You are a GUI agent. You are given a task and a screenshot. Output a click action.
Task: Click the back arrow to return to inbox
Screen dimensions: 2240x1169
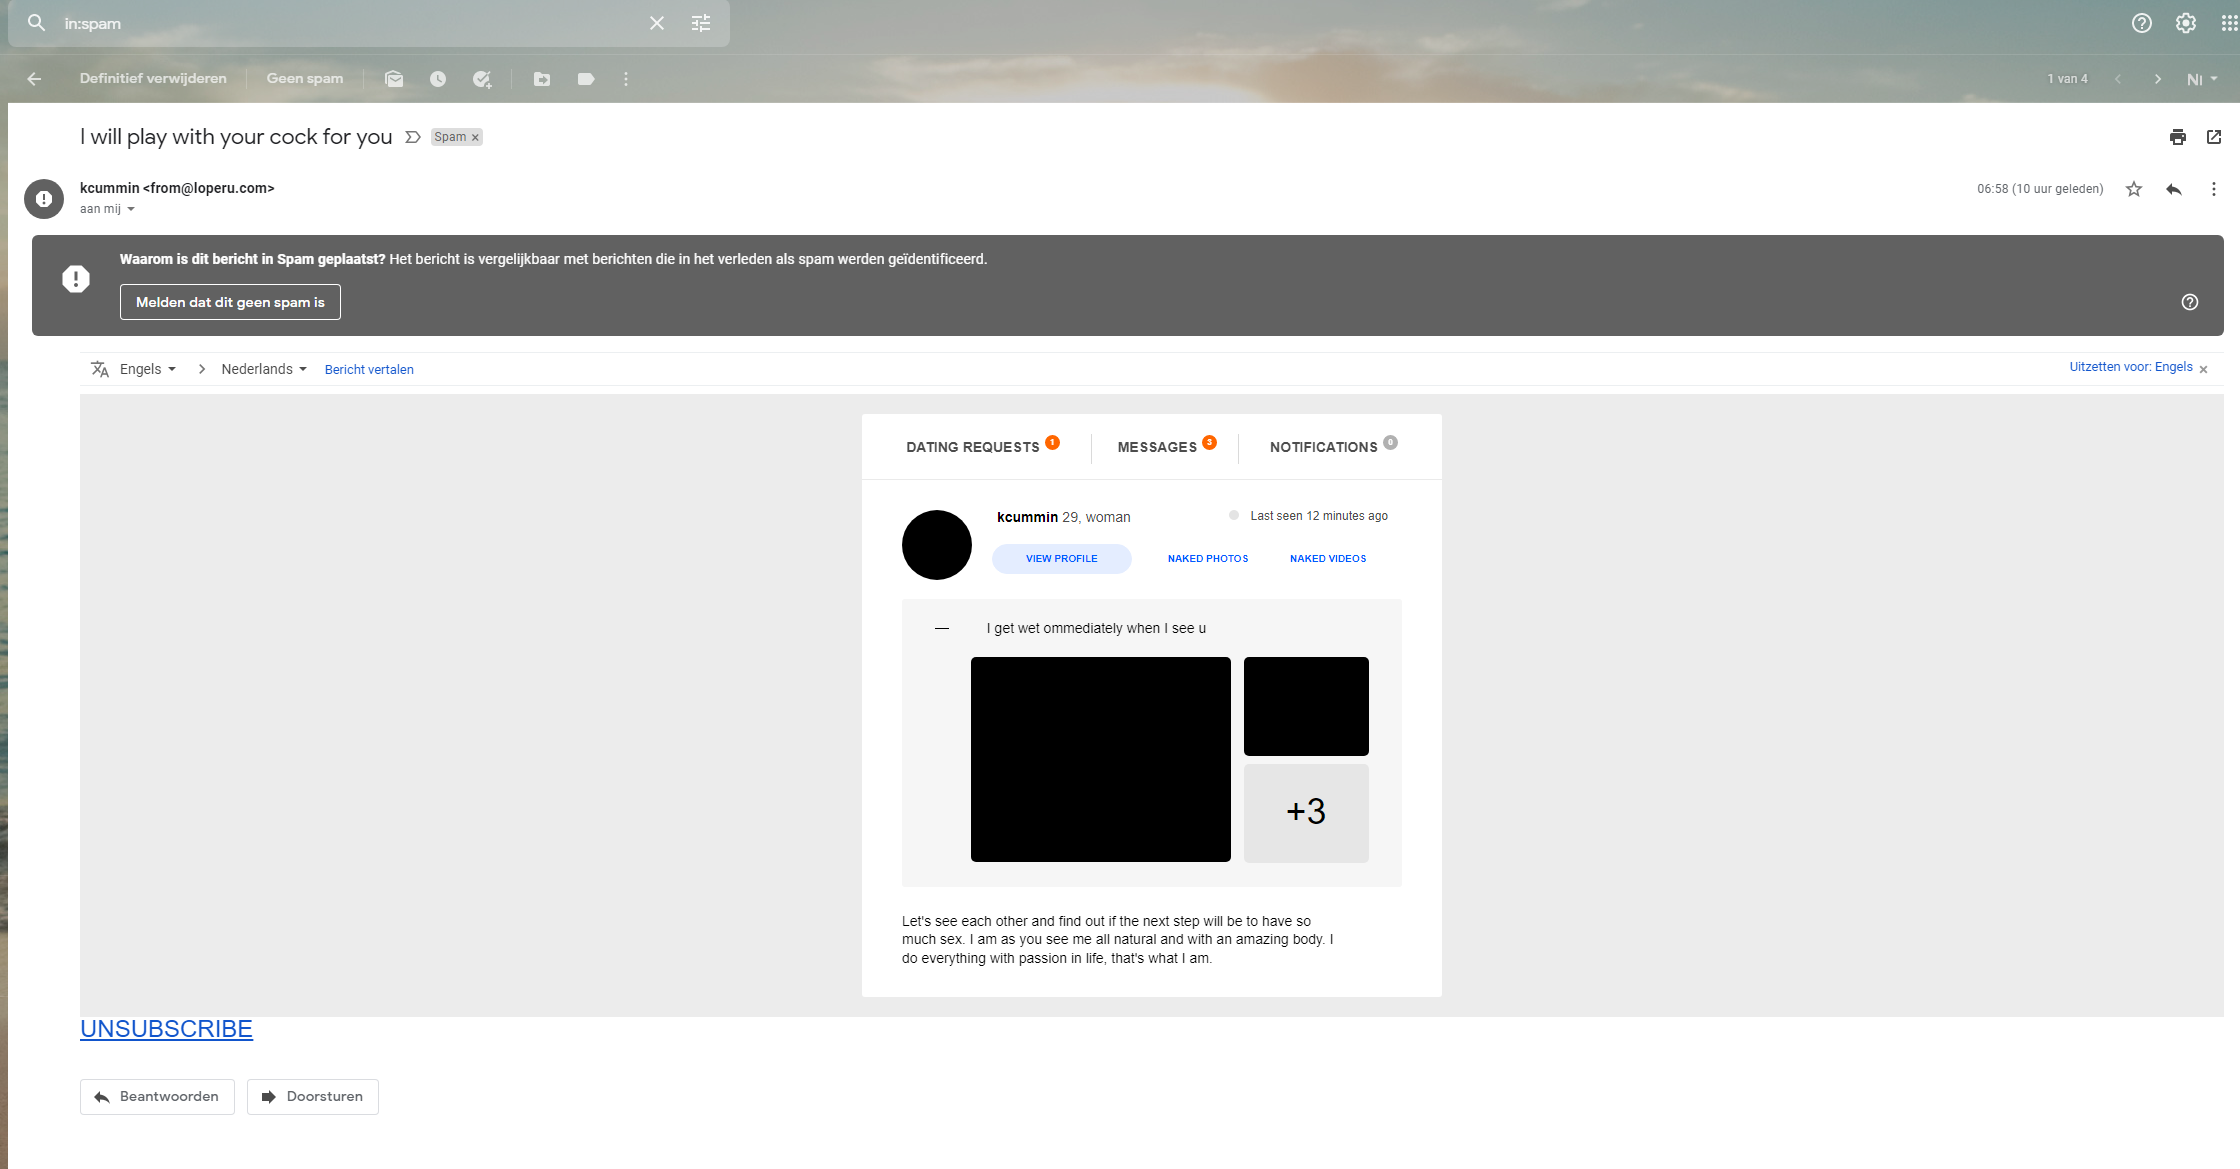pyautogui.click(x=35, y=79)
